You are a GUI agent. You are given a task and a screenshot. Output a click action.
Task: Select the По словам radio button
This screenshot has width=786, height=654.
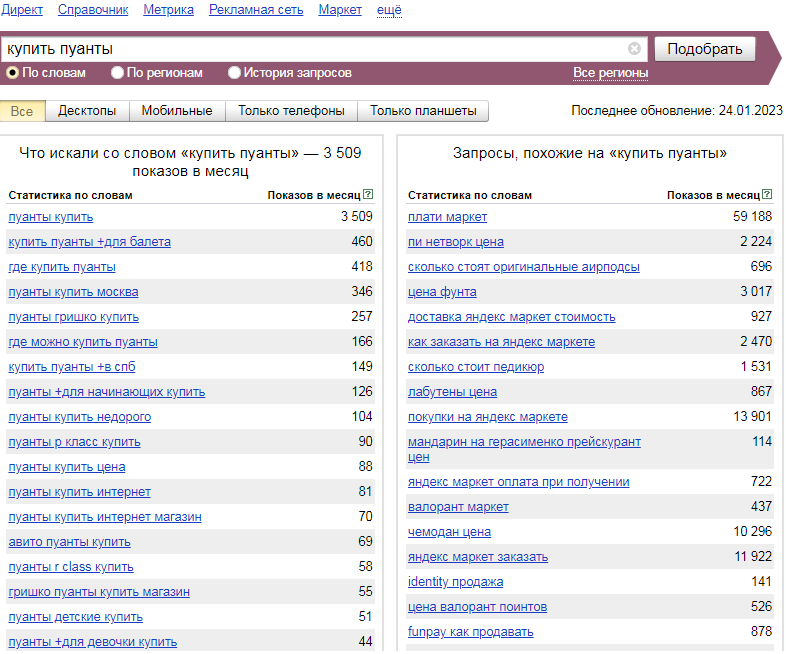(x=13, y=73)
